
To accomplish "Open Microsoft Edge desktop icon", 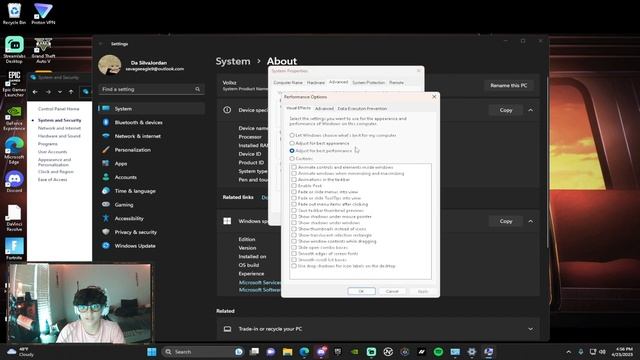I will [14, 151].
